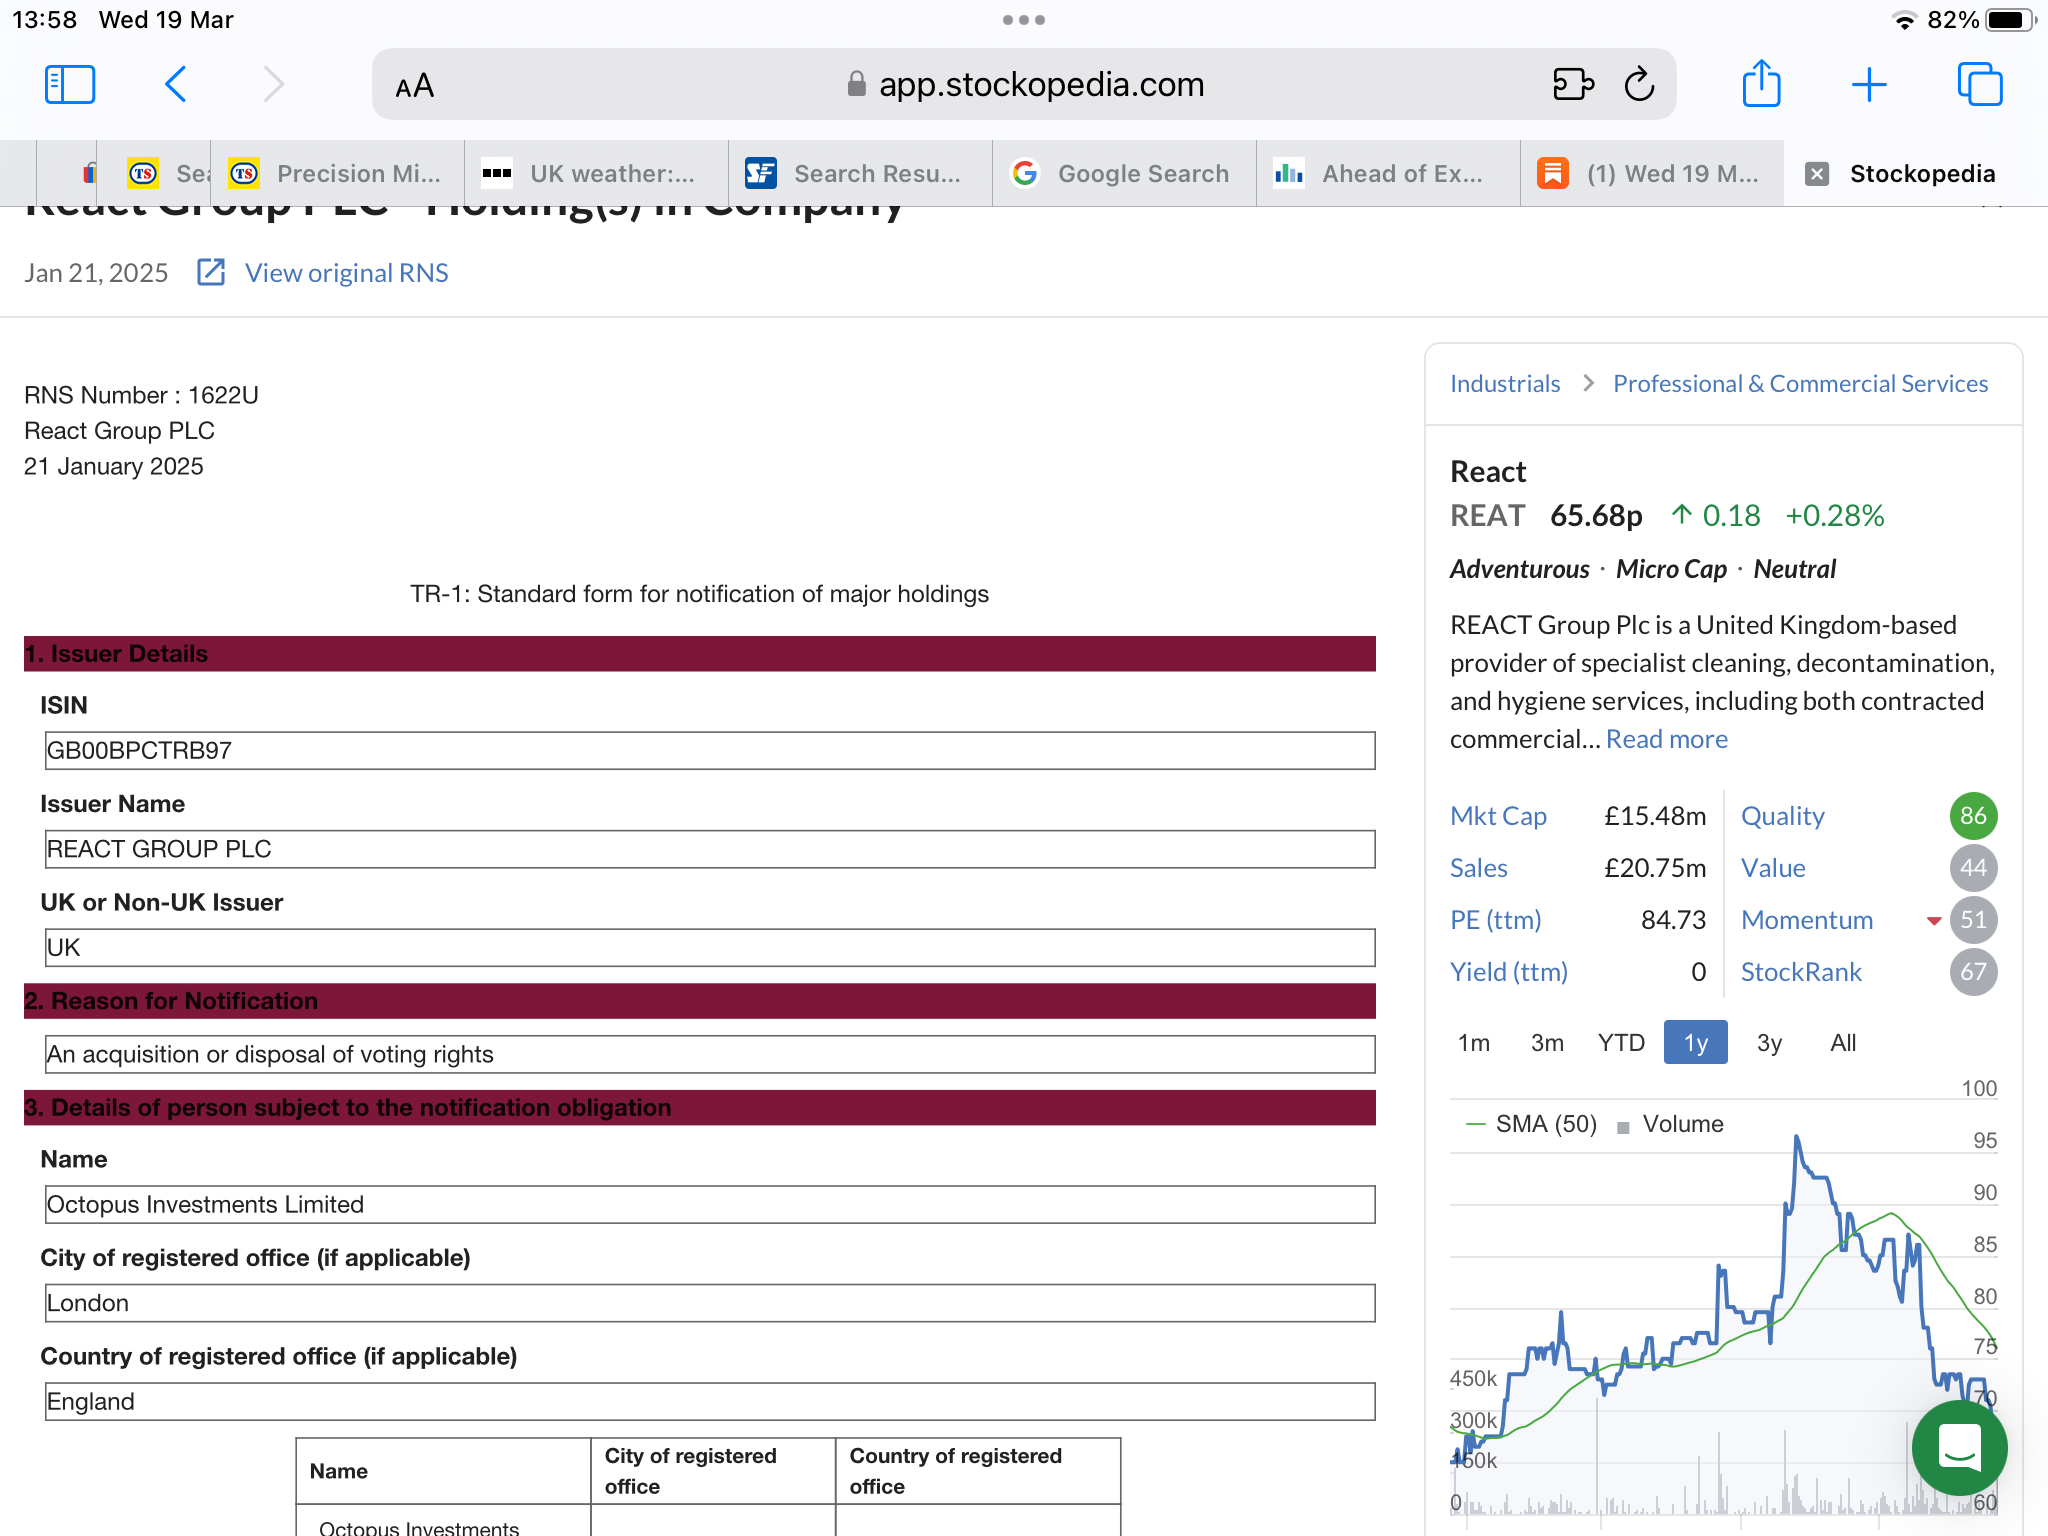Open the PE (ttm) metric link

pyautogui.click(x=1496, y=920)
